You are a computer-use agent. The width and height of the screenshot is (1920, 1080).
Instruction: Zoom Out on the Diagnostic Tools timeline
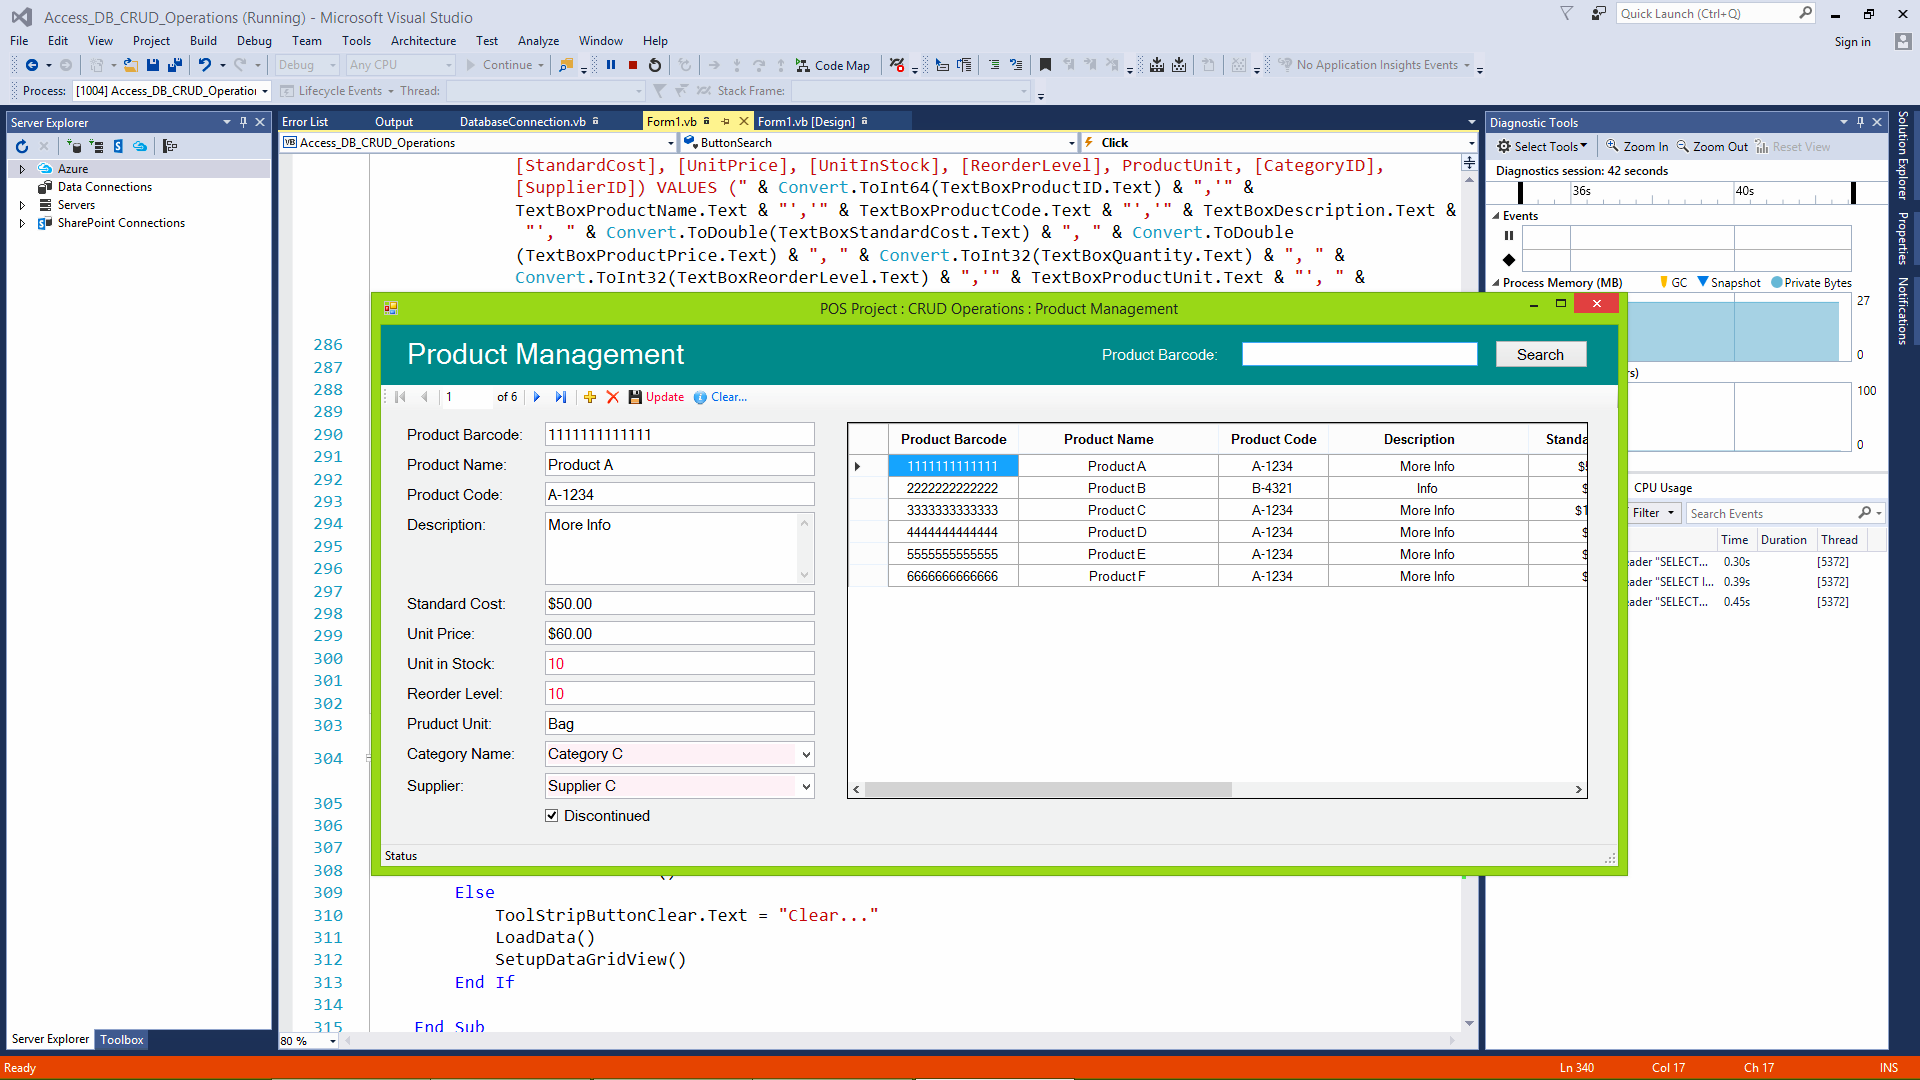pyautogui.click(x=1712, y=147)
